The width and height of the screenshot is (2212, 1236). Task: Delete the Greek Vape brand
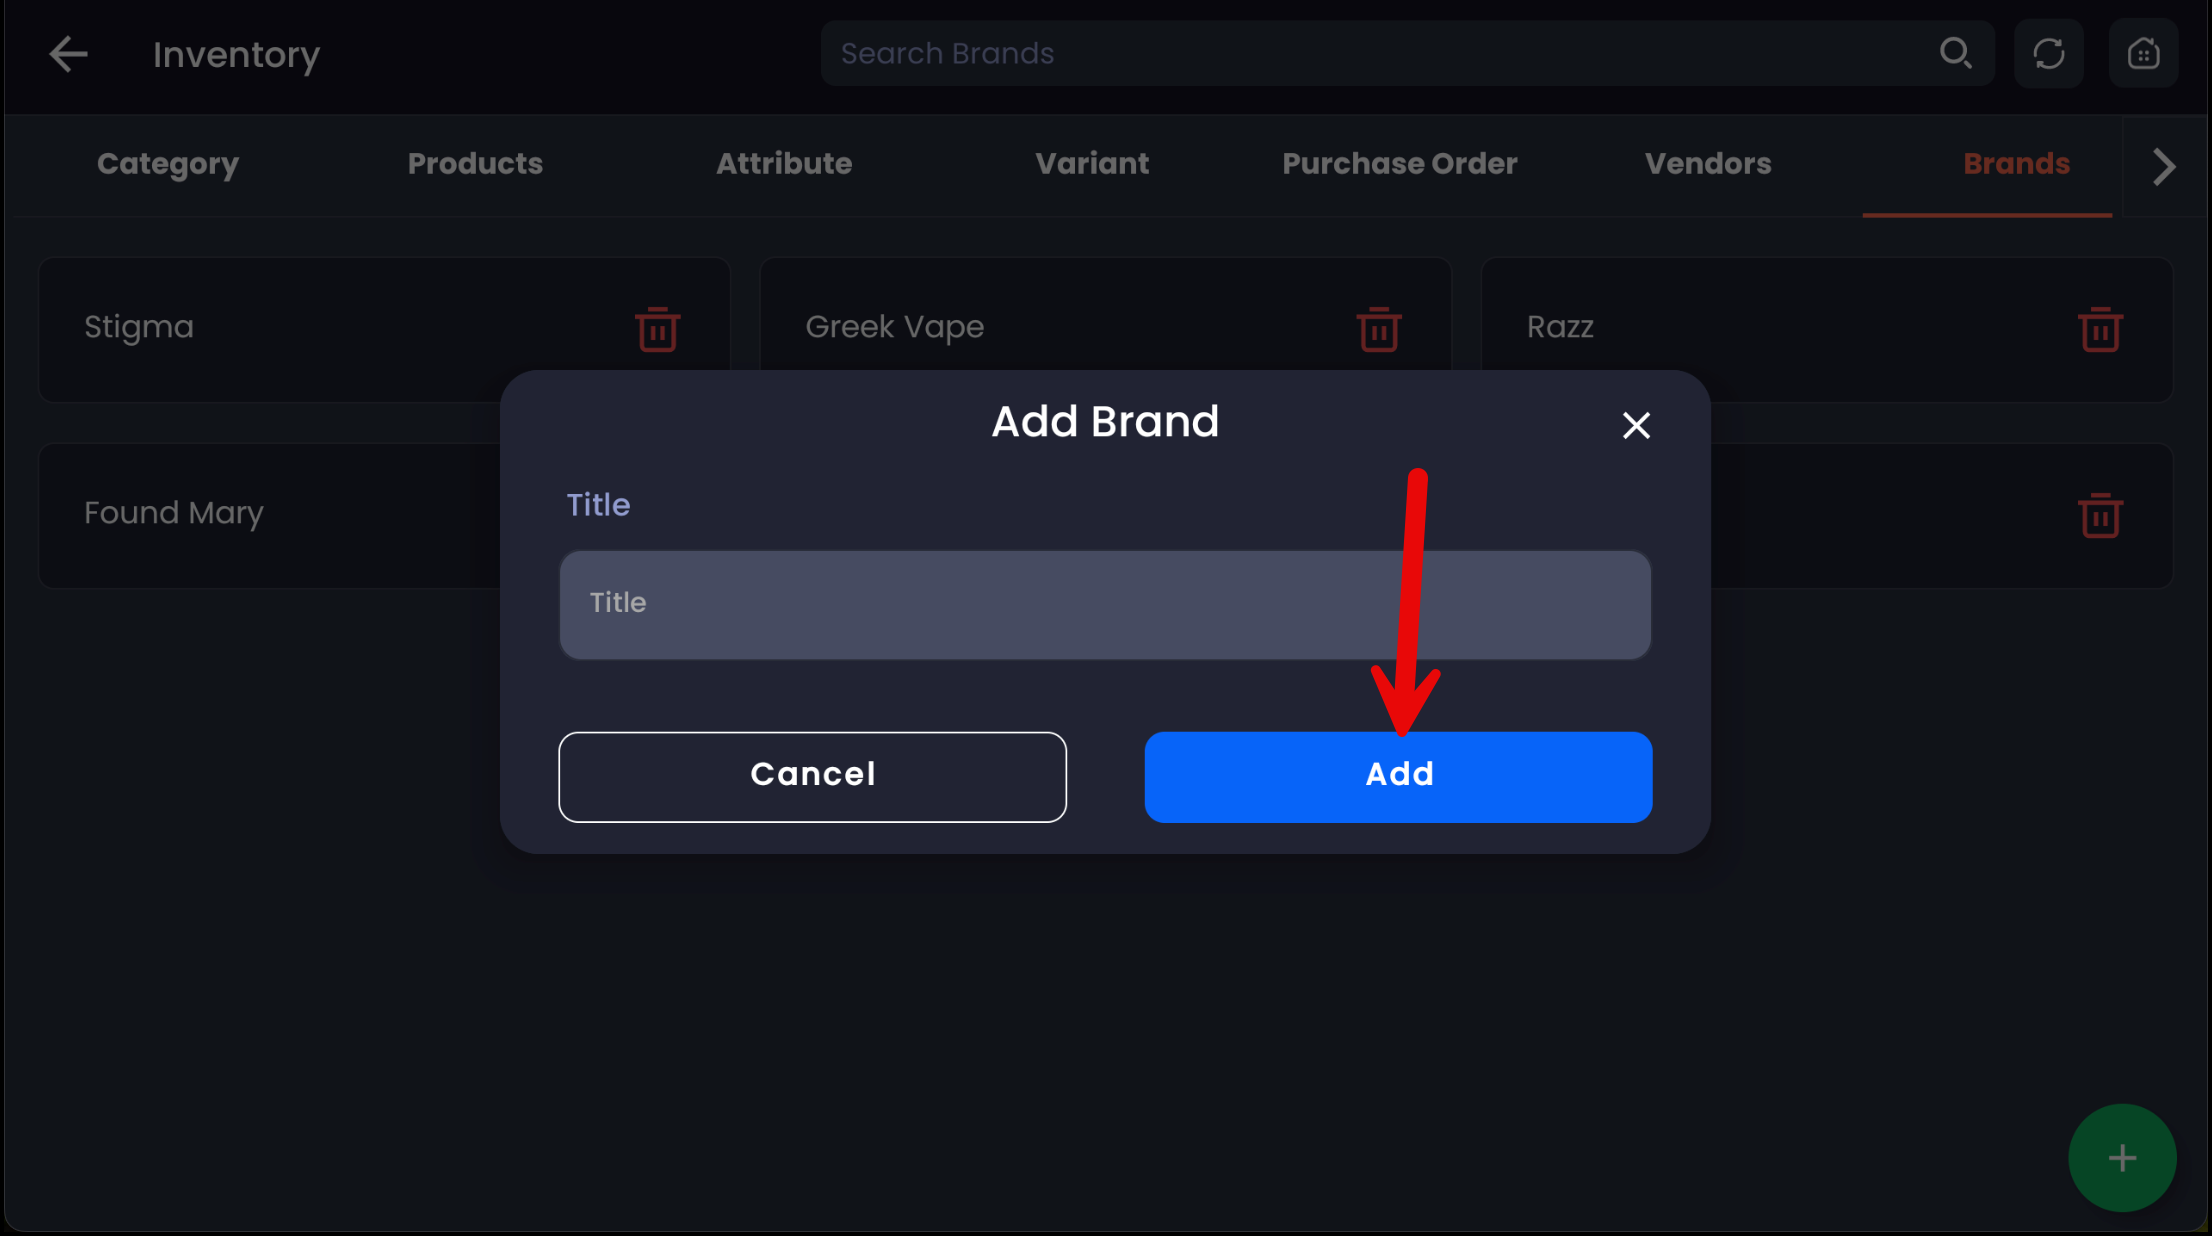pyautogui.click(x=1378, y=329)
